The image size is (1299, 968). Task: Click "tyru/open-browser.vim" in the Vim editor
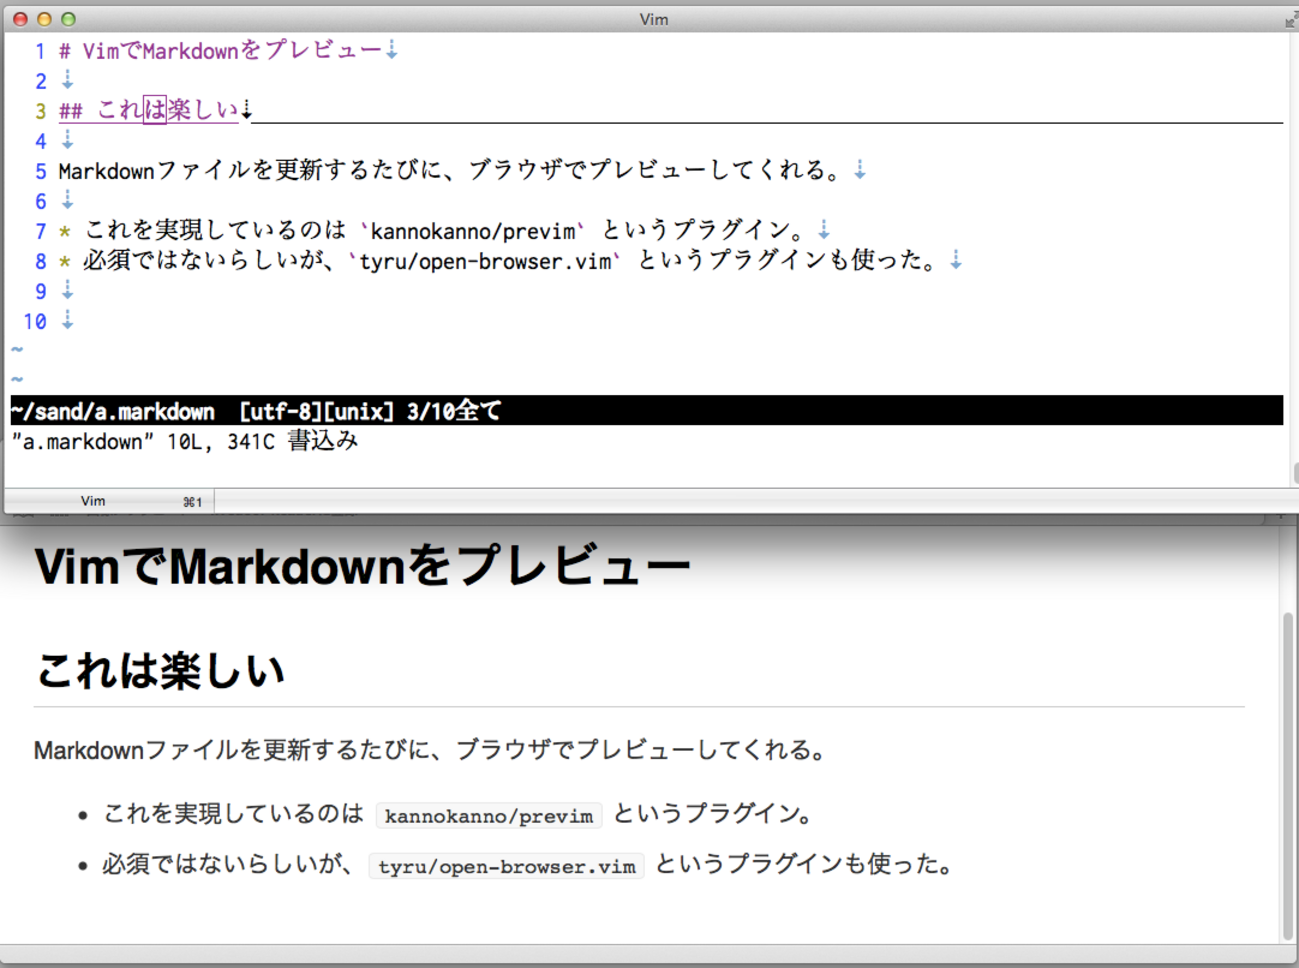tap(485, 262)
